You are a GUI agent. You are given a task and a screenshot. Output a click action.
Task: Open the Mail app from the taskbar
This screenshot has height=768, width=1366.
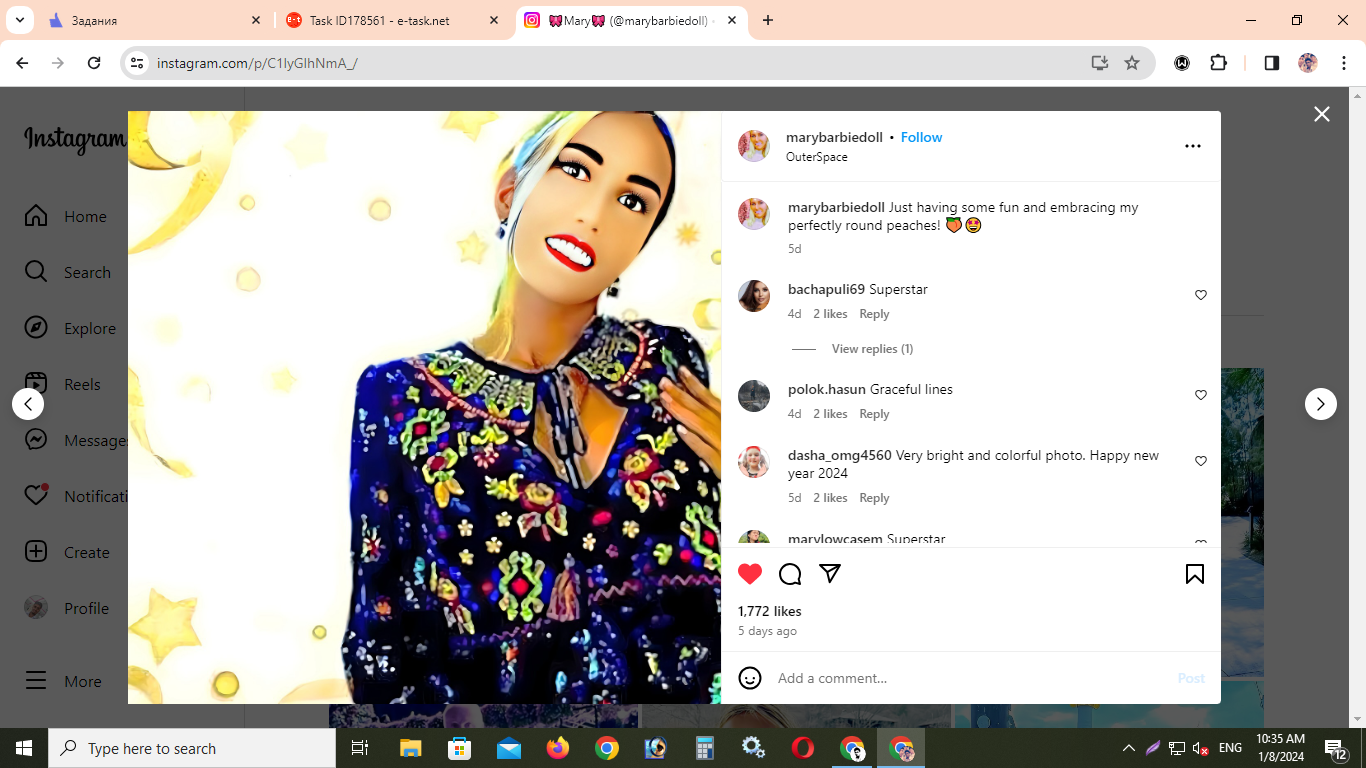(x=509, y=748)
